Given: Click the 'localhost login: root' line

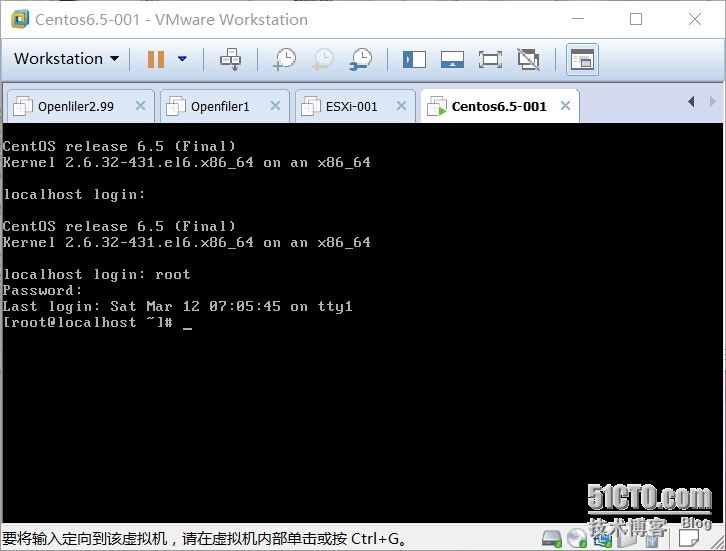Looking at the screenshot, I should click(x=97, y=275).
